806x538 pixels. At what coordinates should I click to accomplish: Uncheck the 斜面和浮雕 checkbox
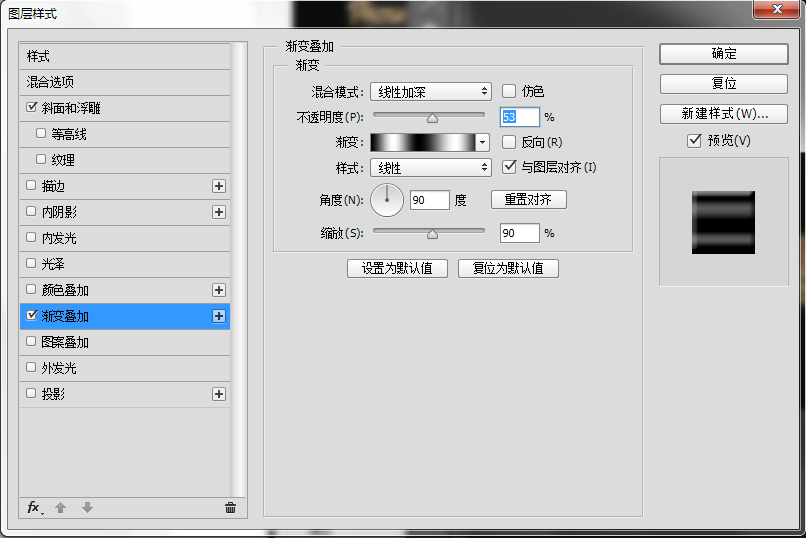tap(32, 107)
